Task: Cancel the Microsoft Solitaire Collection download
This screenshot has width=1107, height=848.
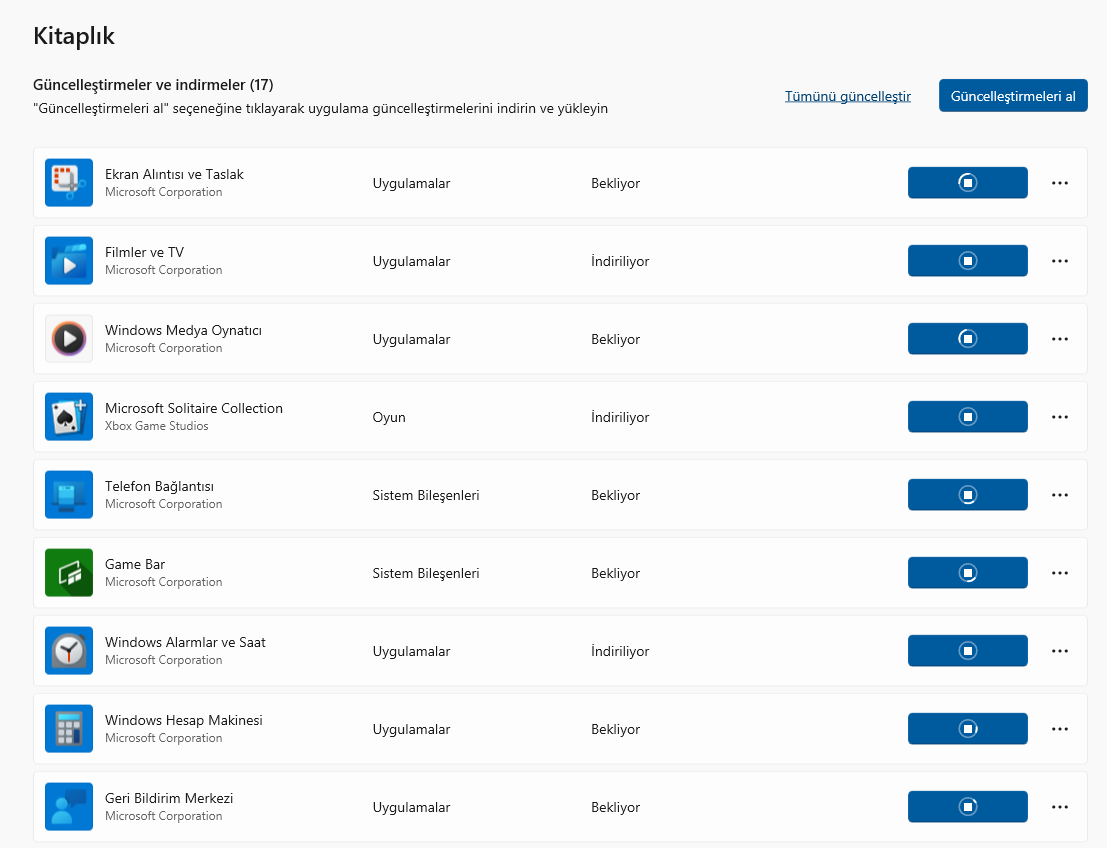Action: 967,417
